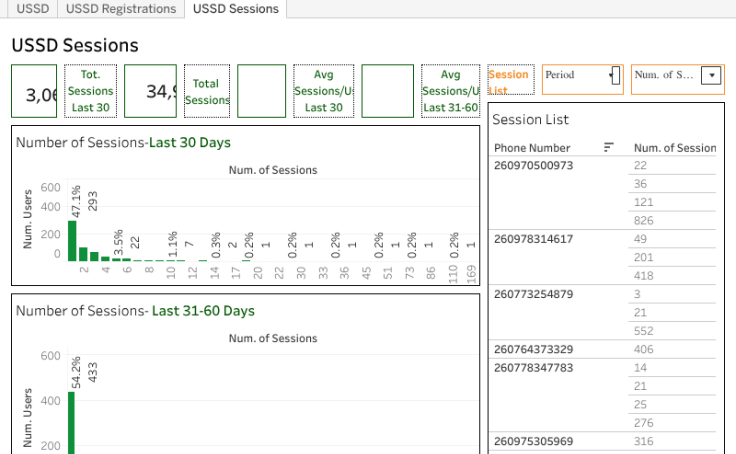Screen dimensions: 736x454
Task: Click the Num. of Session column header
Action: click(x=674, y=148)
